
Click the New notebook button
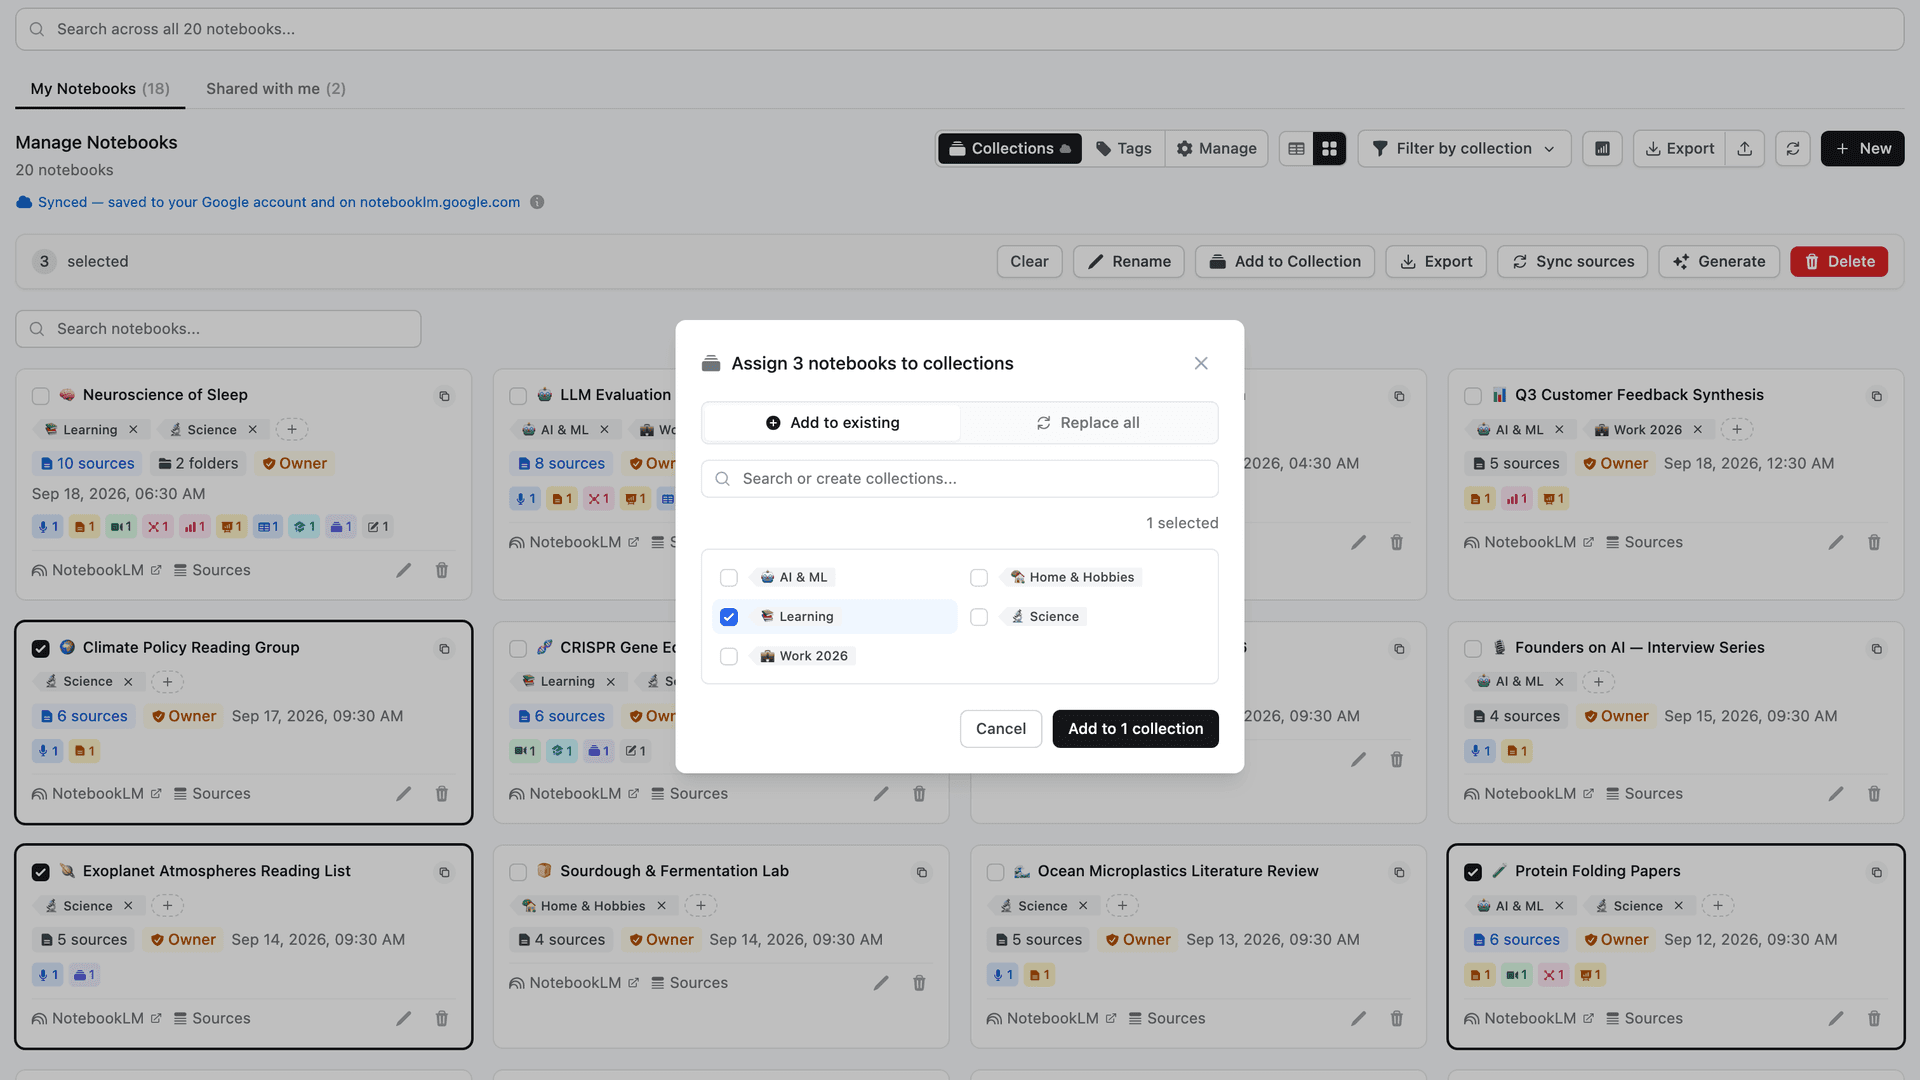1862,149
